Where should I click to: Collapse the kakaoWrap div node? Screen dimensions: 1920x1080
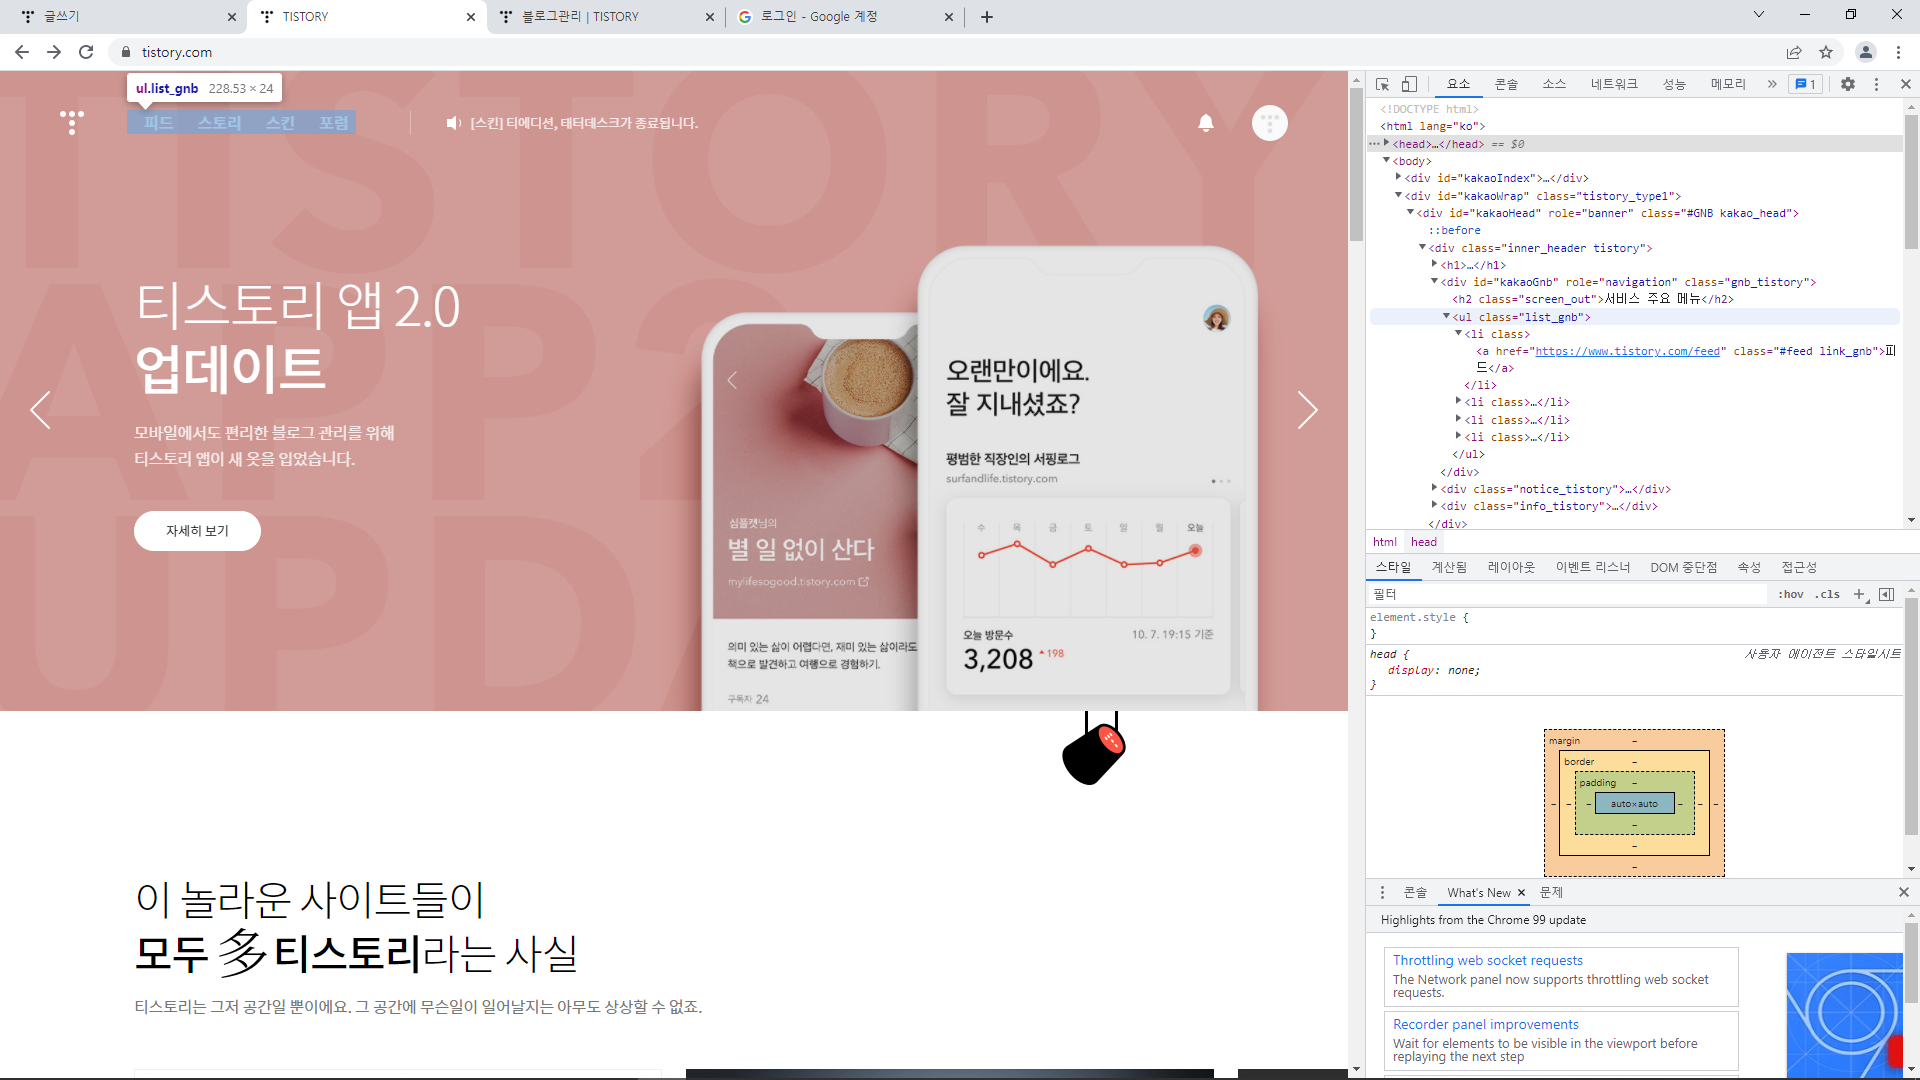[1398, 196]
